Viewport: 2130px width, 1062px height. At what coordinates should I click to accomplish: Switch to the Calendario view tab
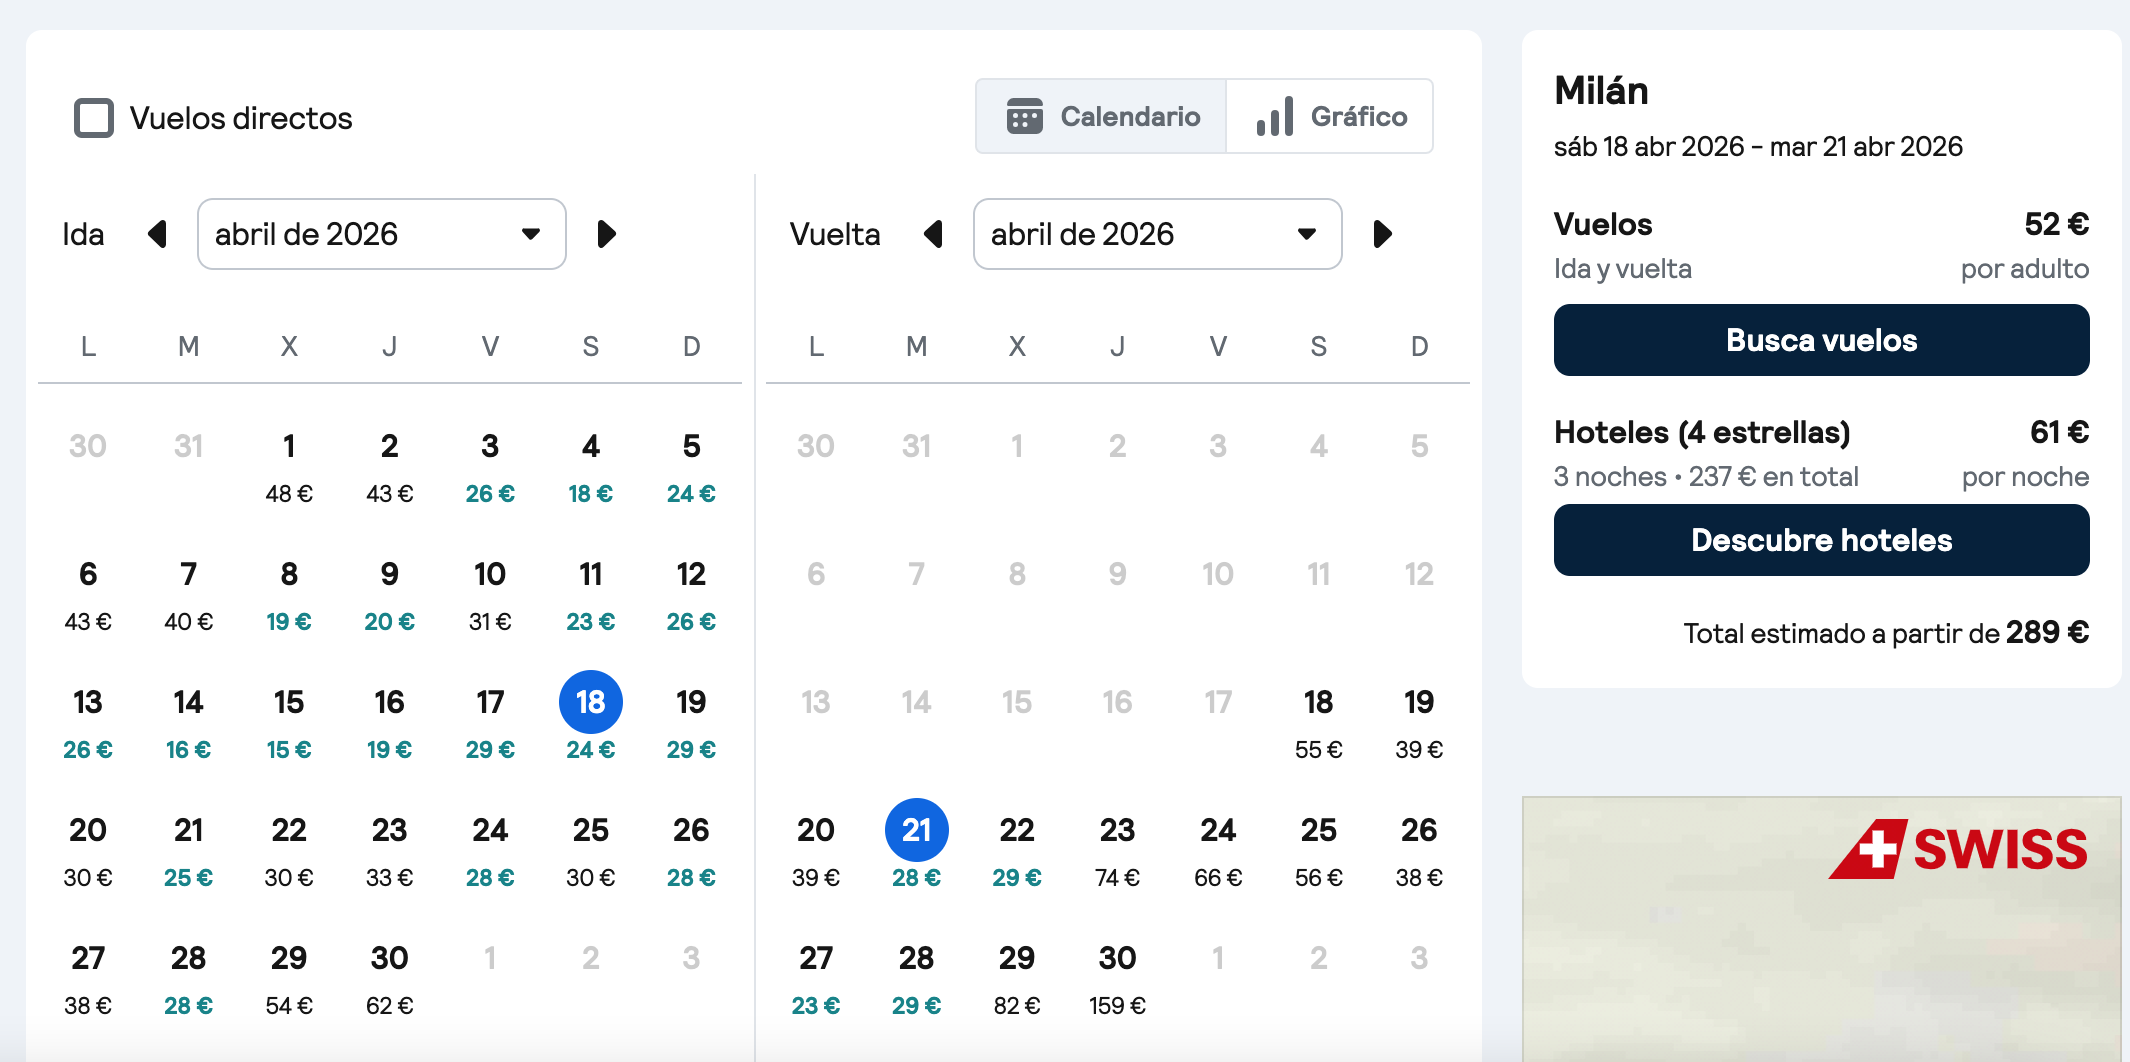(1102, 117)
